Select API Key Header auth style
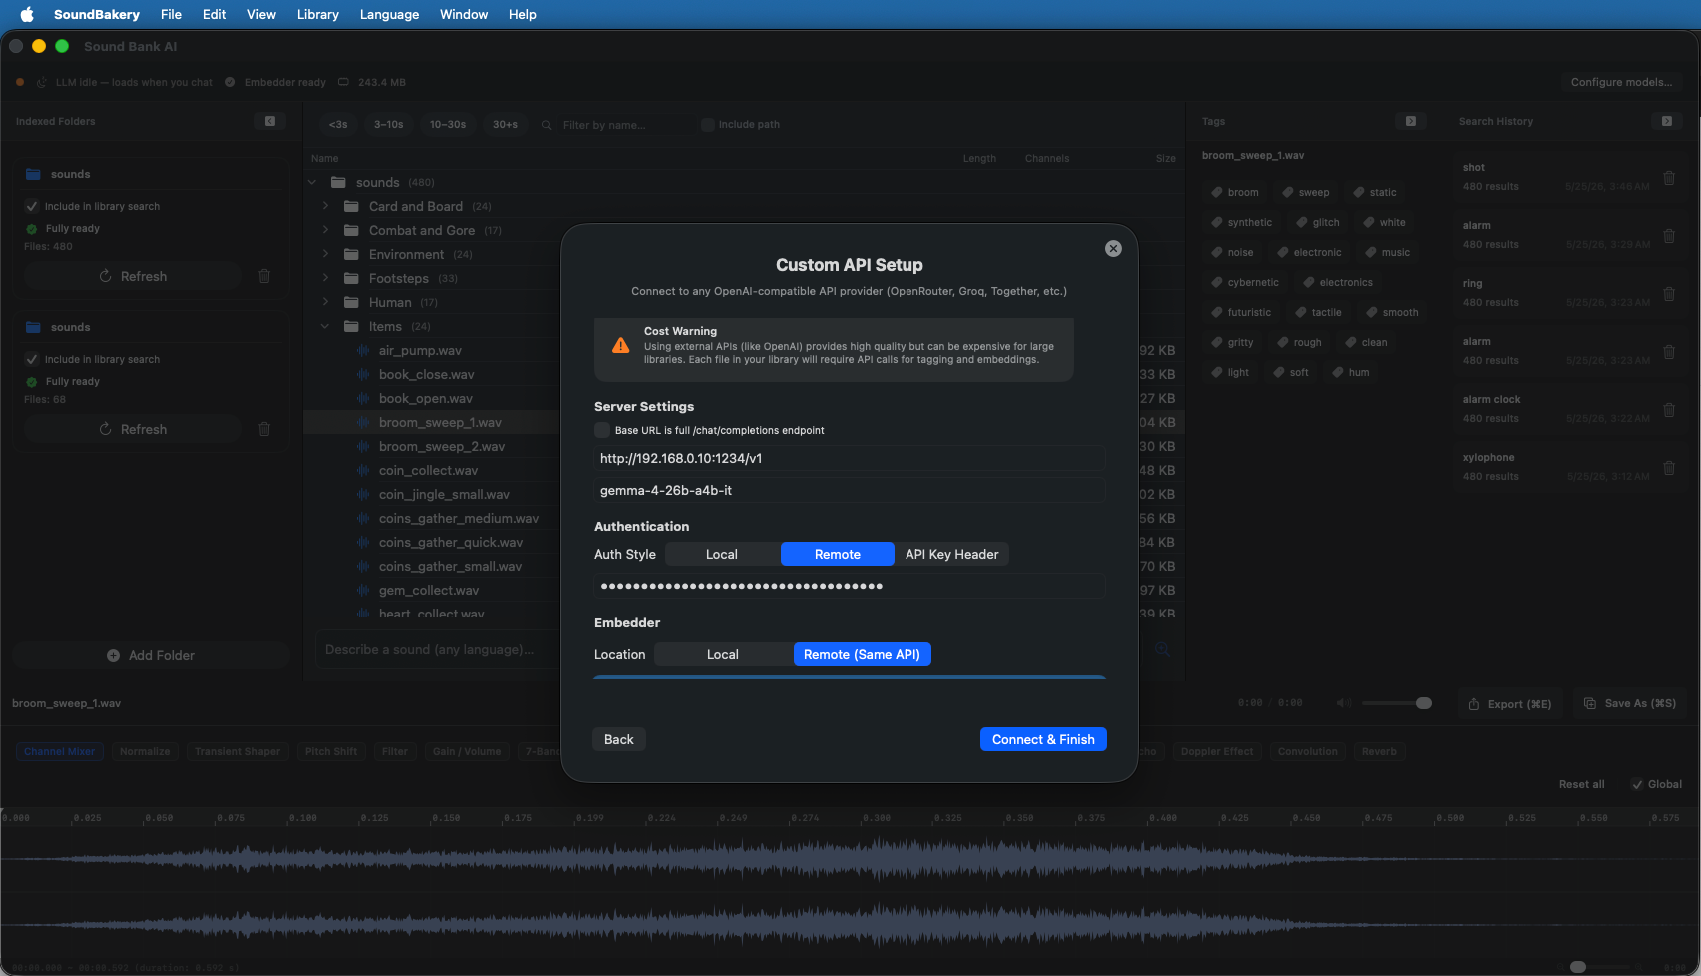1701x976 pixels. point(952,554)
